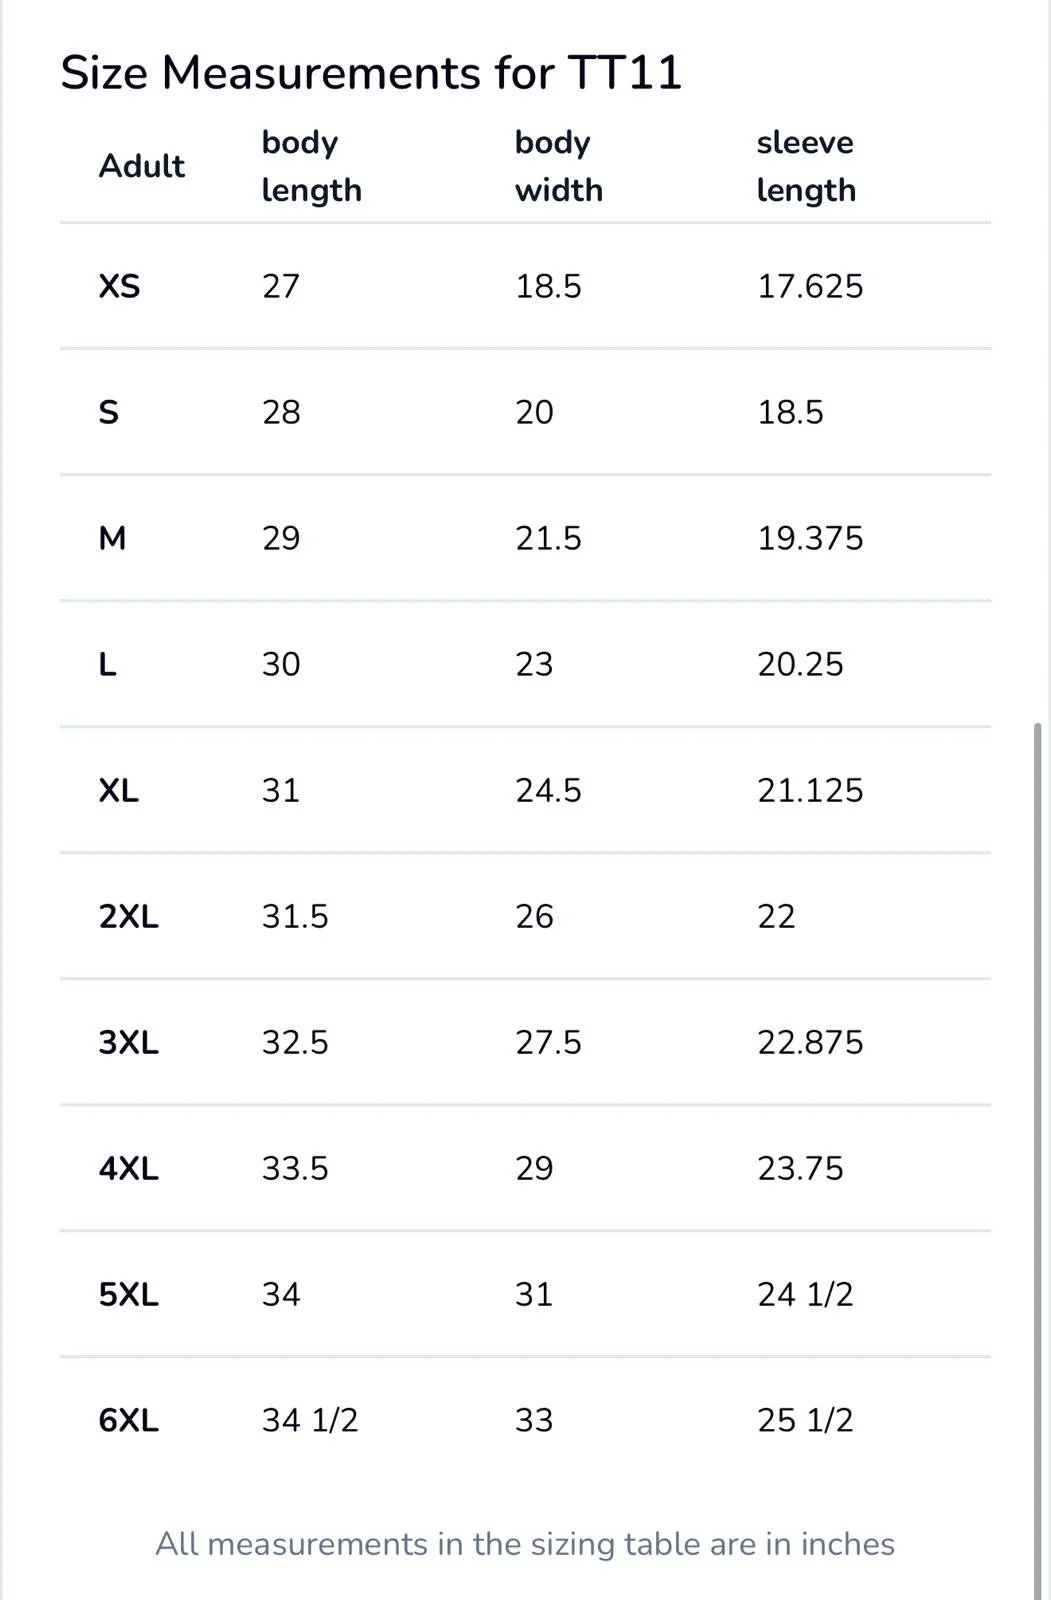Click the body width column header
The width and height of the screenshot is (1051, 1600).
(559, 166)
